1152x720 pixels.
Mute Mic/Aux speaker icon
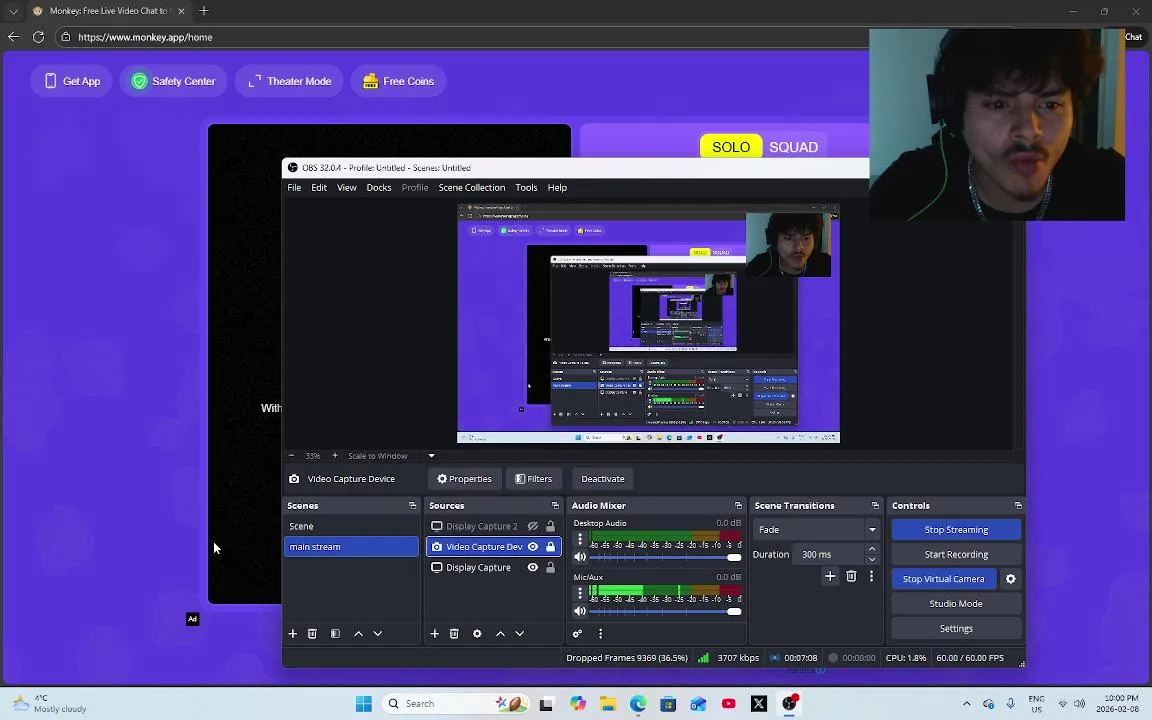(x=580, y=611)
